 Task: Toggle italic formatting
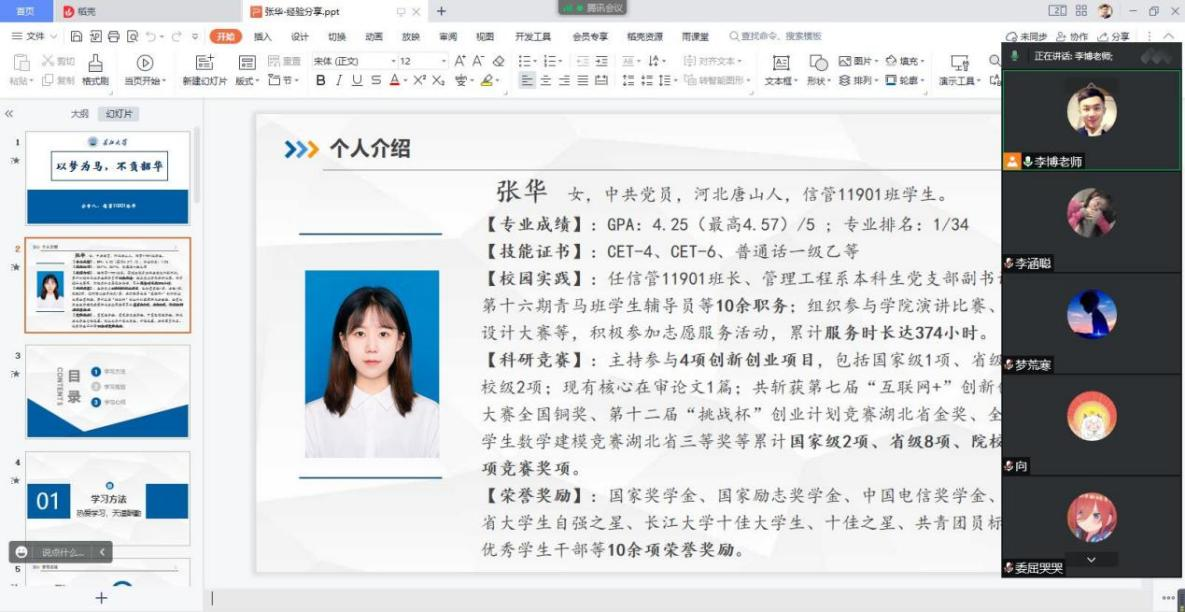(x=338, y=81)
